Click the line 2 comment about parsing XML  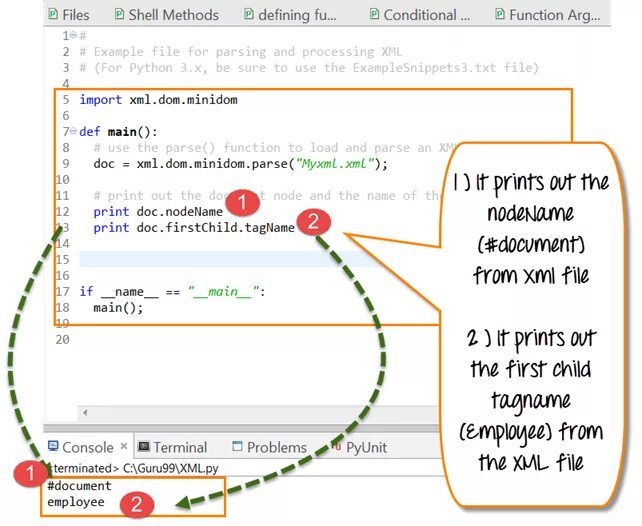(x=241, y=52)
